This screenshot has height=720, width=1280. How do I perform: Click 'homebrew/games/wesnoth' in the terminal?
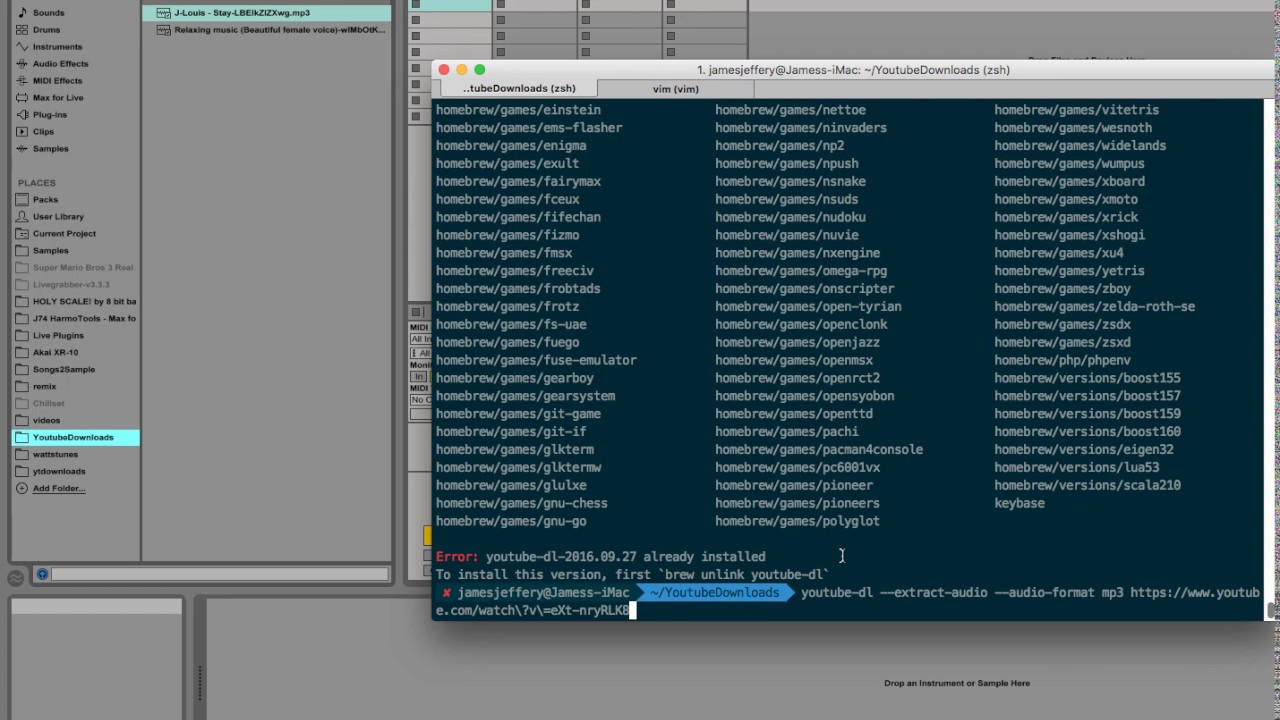click(1073, 128)
